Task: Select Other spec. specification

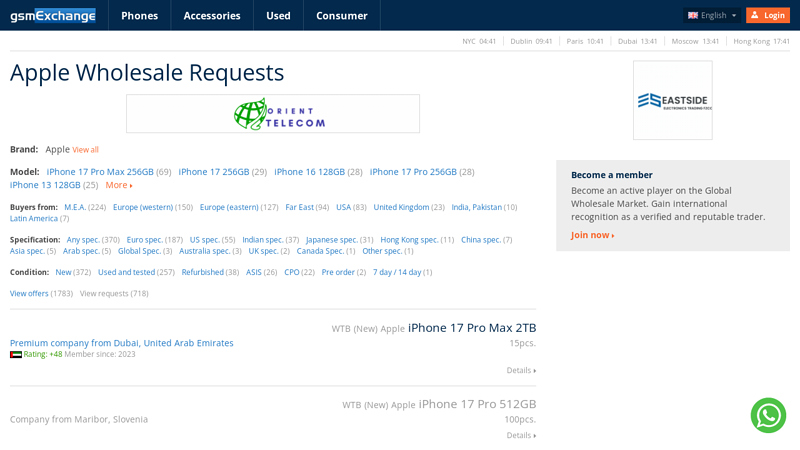Action: click(382, 251)
